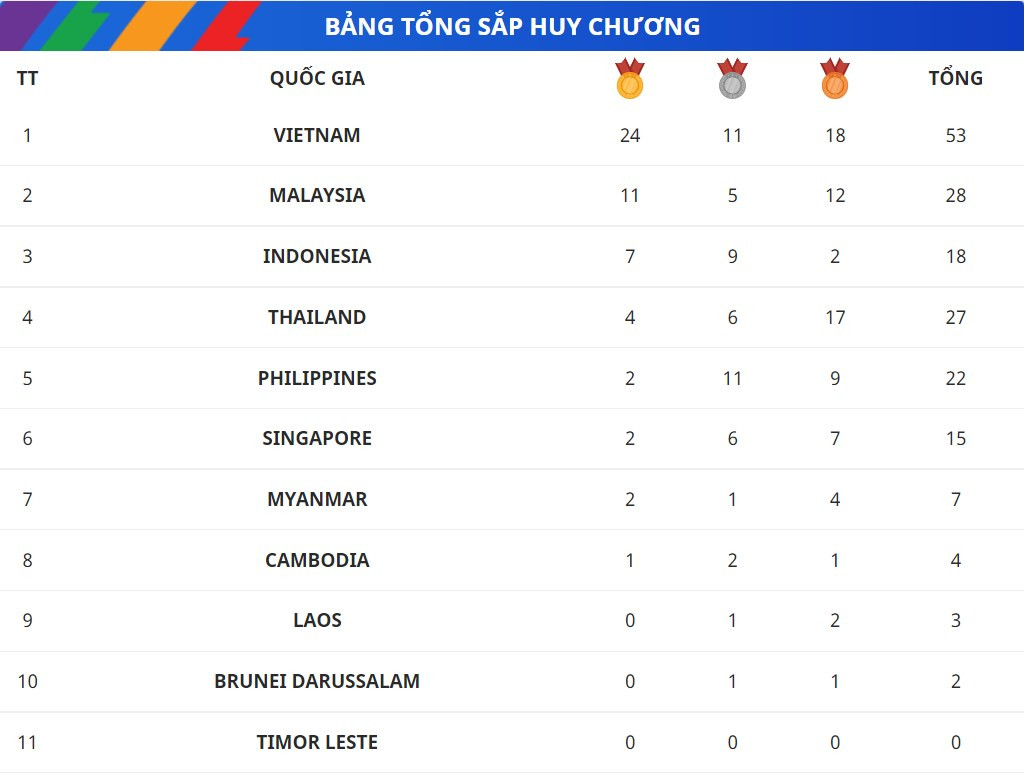Select LAOS in the medal table
The height and width of the screenshot is (775, 1024).
pos(317,620)
